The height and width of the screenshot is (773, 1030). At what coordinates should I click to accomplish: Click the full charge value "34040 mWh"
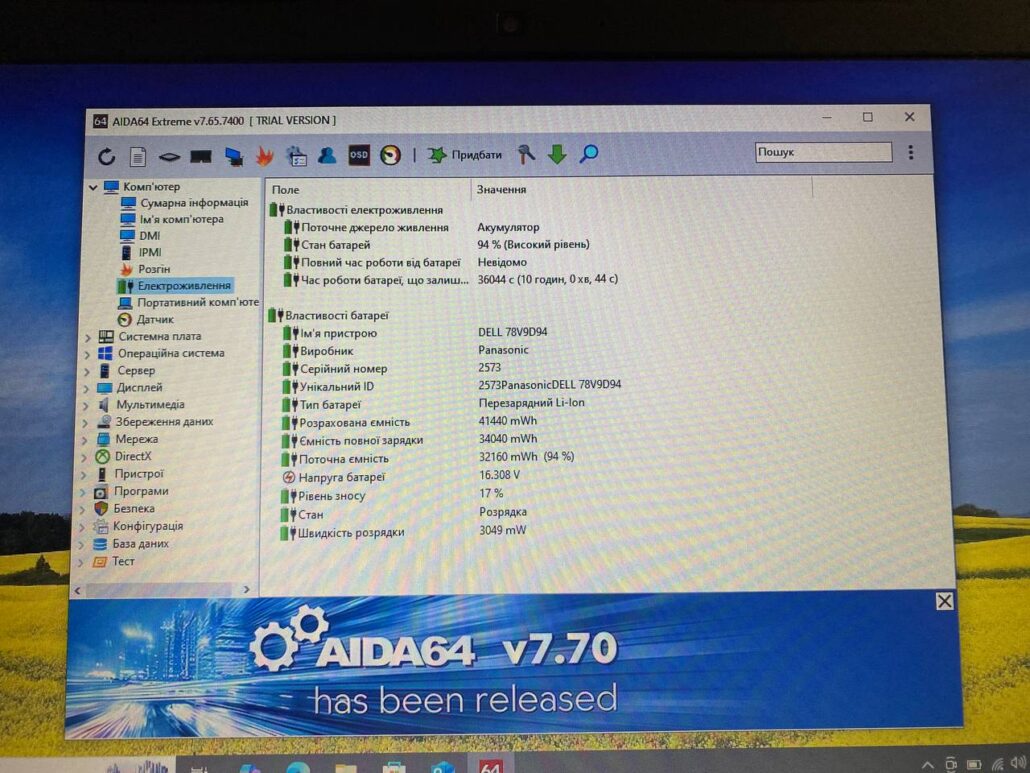pyautogui.click(x=508, y=439)
